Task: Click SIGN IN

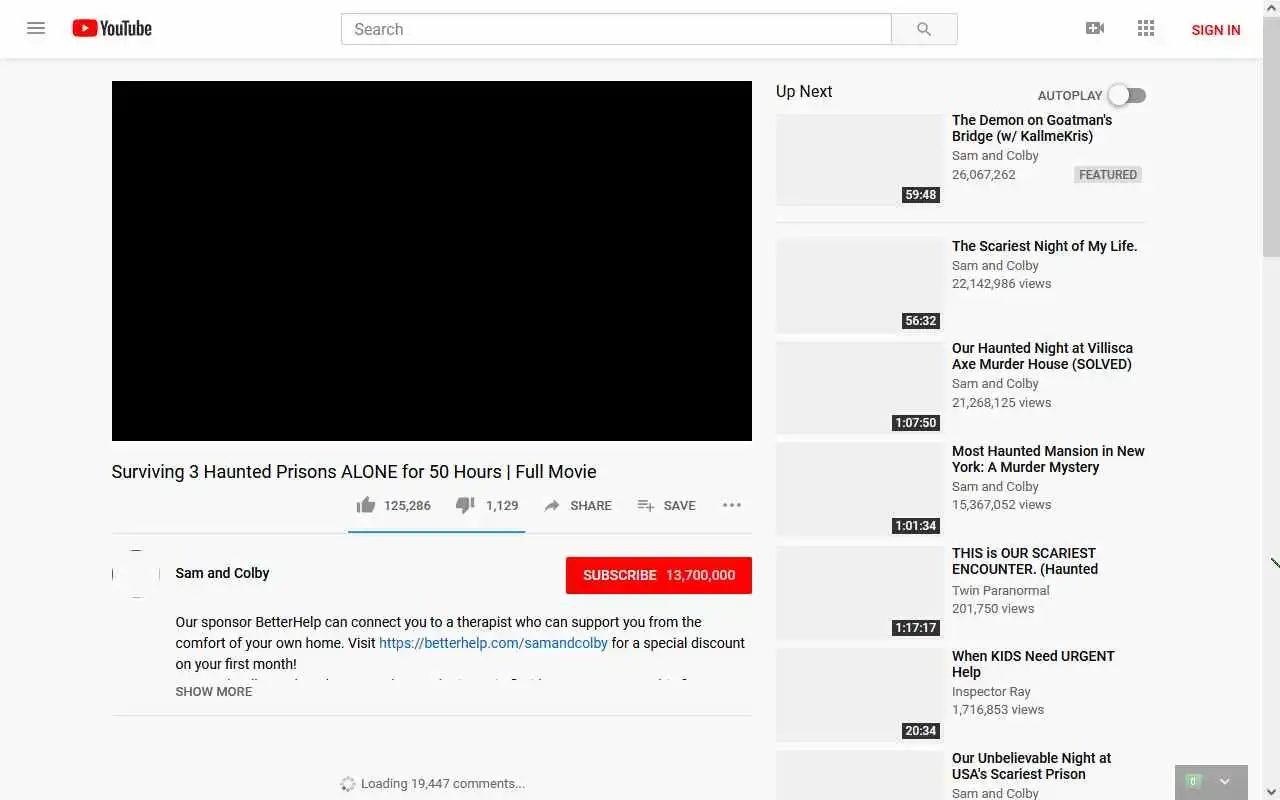Action: (x=1216, y=30)
